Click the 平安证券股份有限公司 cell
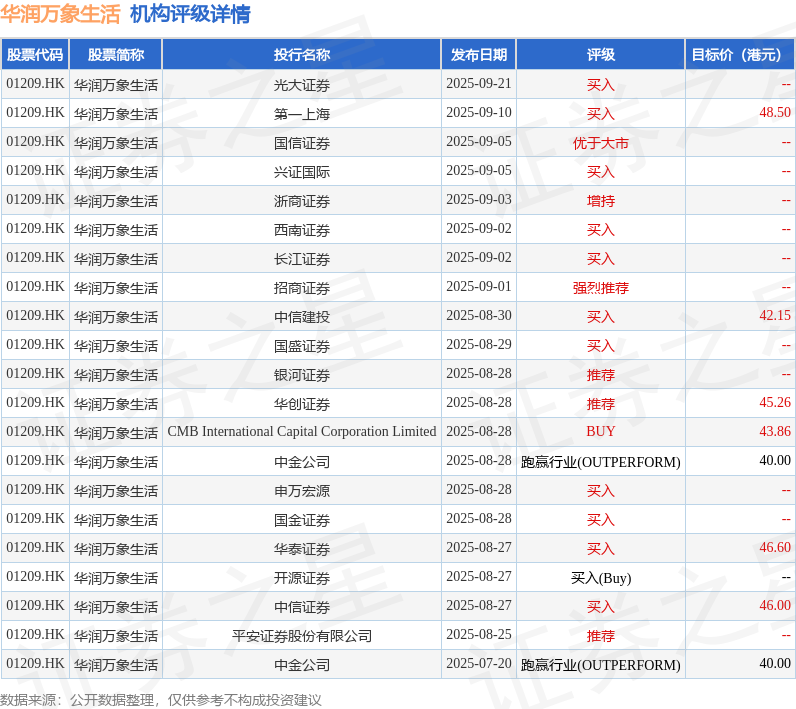Screen dimensions: 796x709 click(302, 635)
